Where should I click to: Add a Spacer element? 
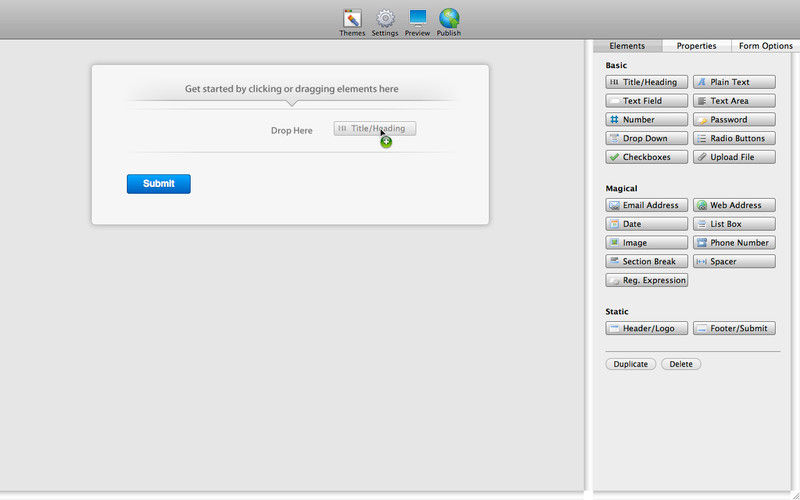click(734, 261)
